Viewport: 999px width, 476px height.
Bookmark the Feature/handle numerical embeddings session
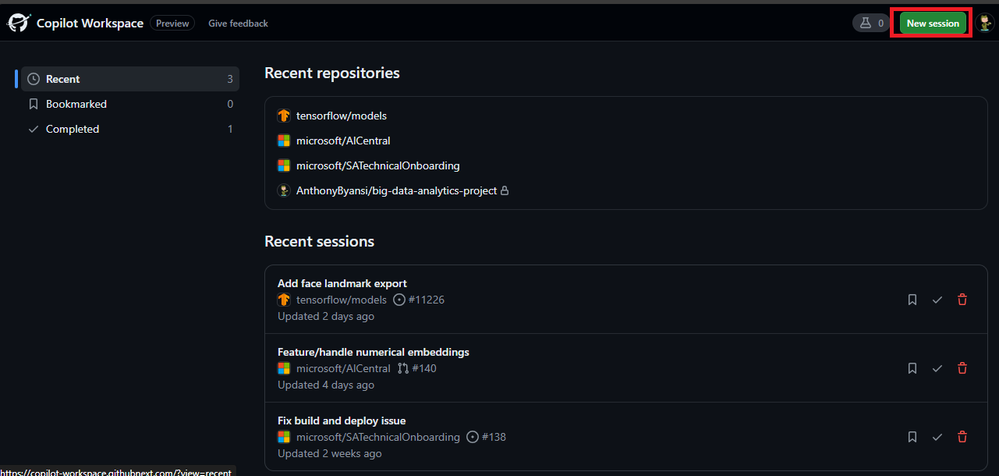tap(912, 368)
